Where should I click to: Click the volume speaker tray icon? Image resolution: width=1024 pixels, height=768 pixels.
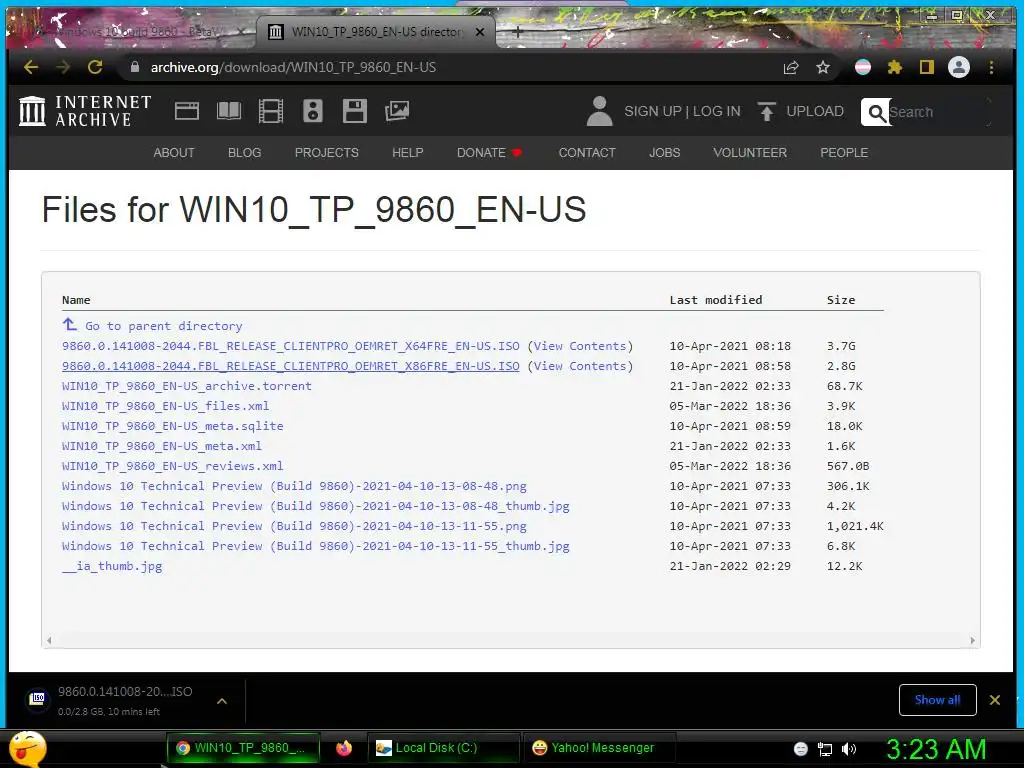tap(849, 749)
